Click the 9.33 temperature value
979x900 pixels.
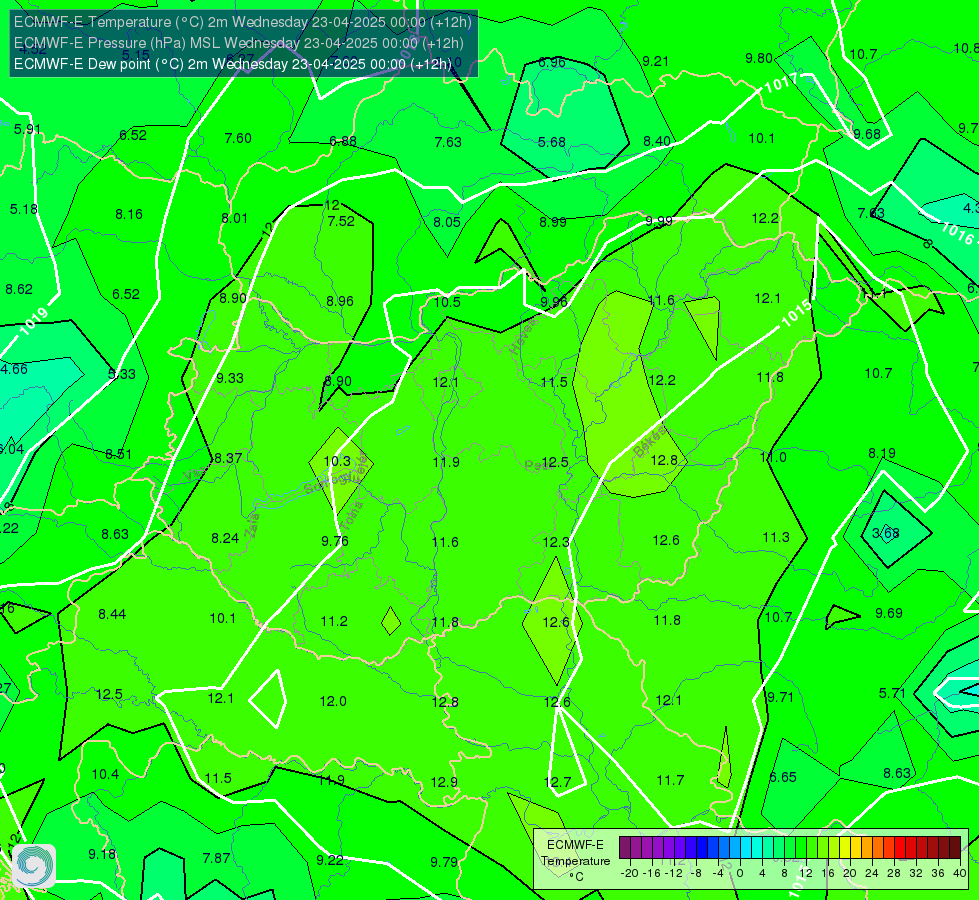pyautogui.click(x=230, y=378)
